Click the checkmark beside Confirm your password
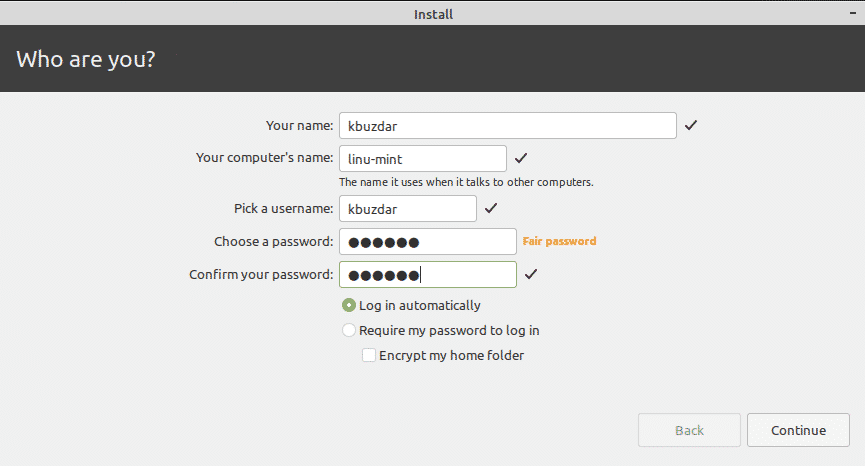This screenshot has height=466, width=865. [x=531, y=274]
